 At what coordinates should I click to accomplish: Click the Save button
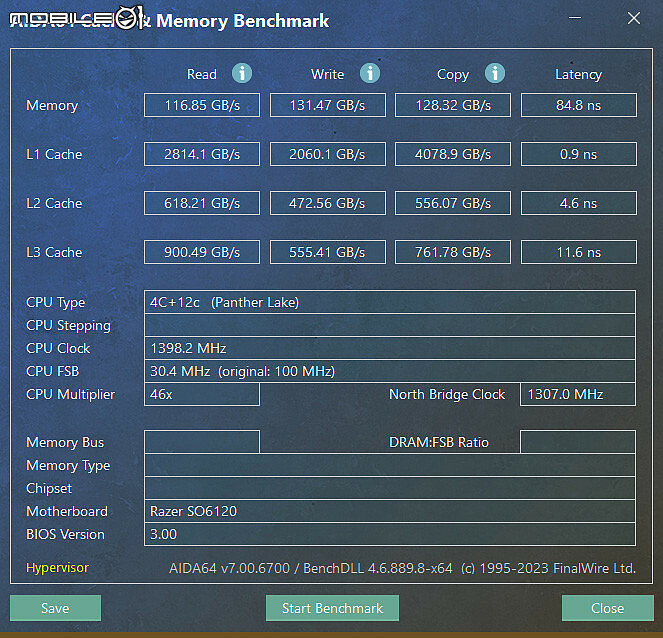(55, 608)
